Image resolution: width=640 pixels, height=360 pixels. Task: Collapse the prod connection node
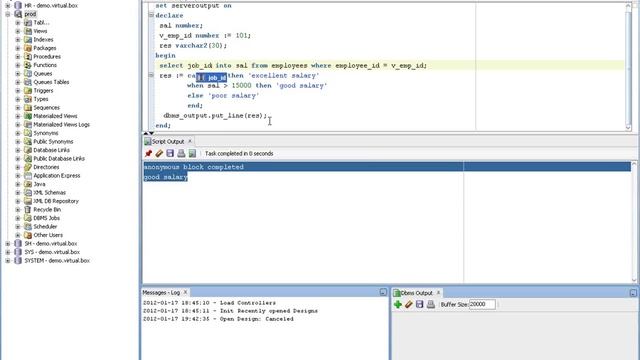(8, 14)
